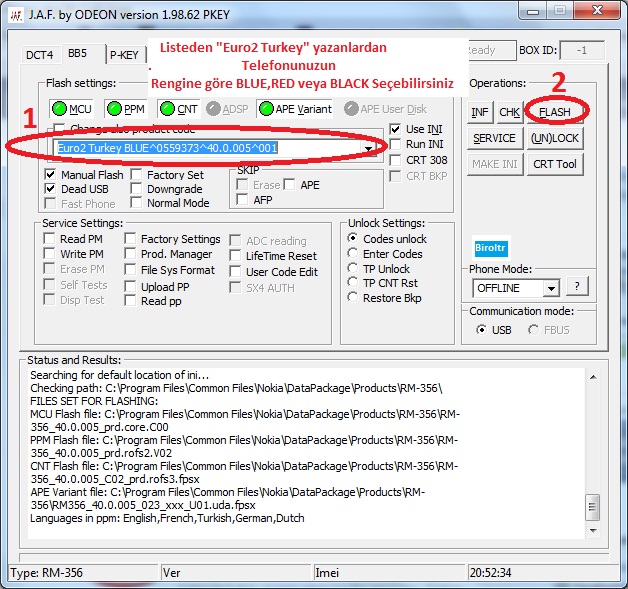Click the question mark phone mode button
The width and height of the screenshot is (628, 589).
click(x=577, y=286)
